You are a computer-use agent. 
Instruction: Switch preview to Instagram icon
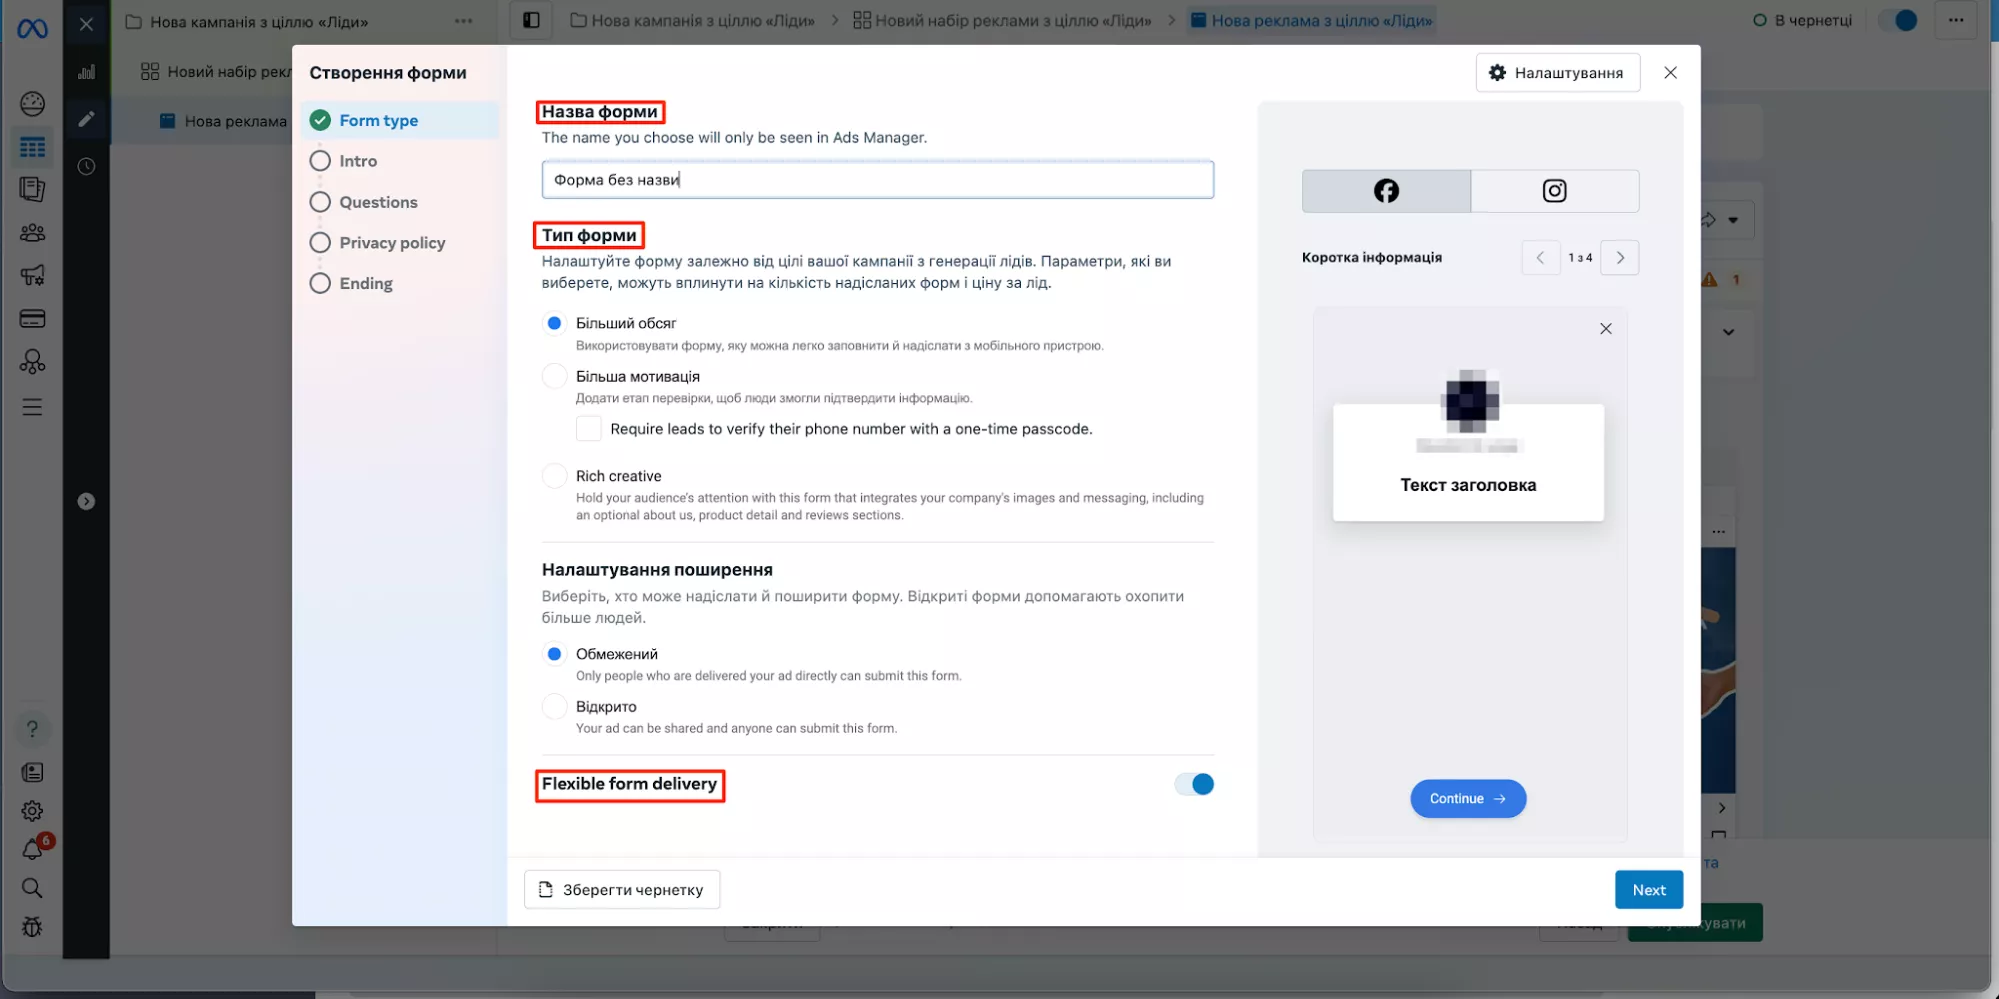pos(1554,191)
